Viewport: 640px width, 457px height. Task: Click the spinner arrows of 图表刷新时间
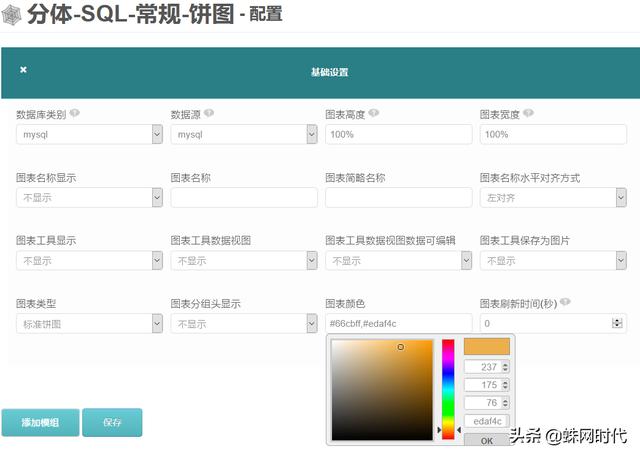[617, 323]
